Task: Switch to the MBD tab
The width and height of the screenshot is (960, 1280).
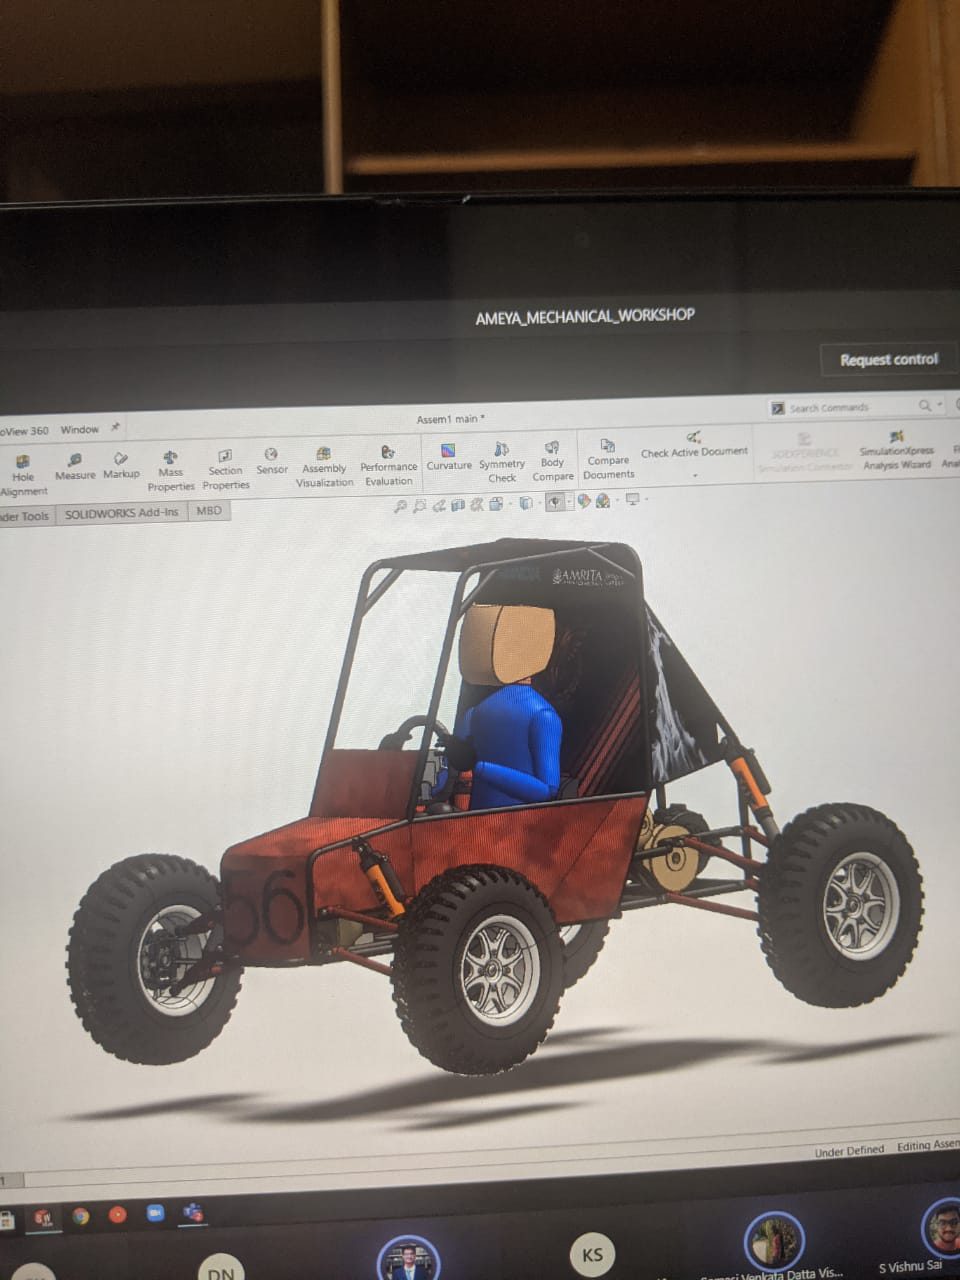Action: pyautogui.click(x=209, y=510)
